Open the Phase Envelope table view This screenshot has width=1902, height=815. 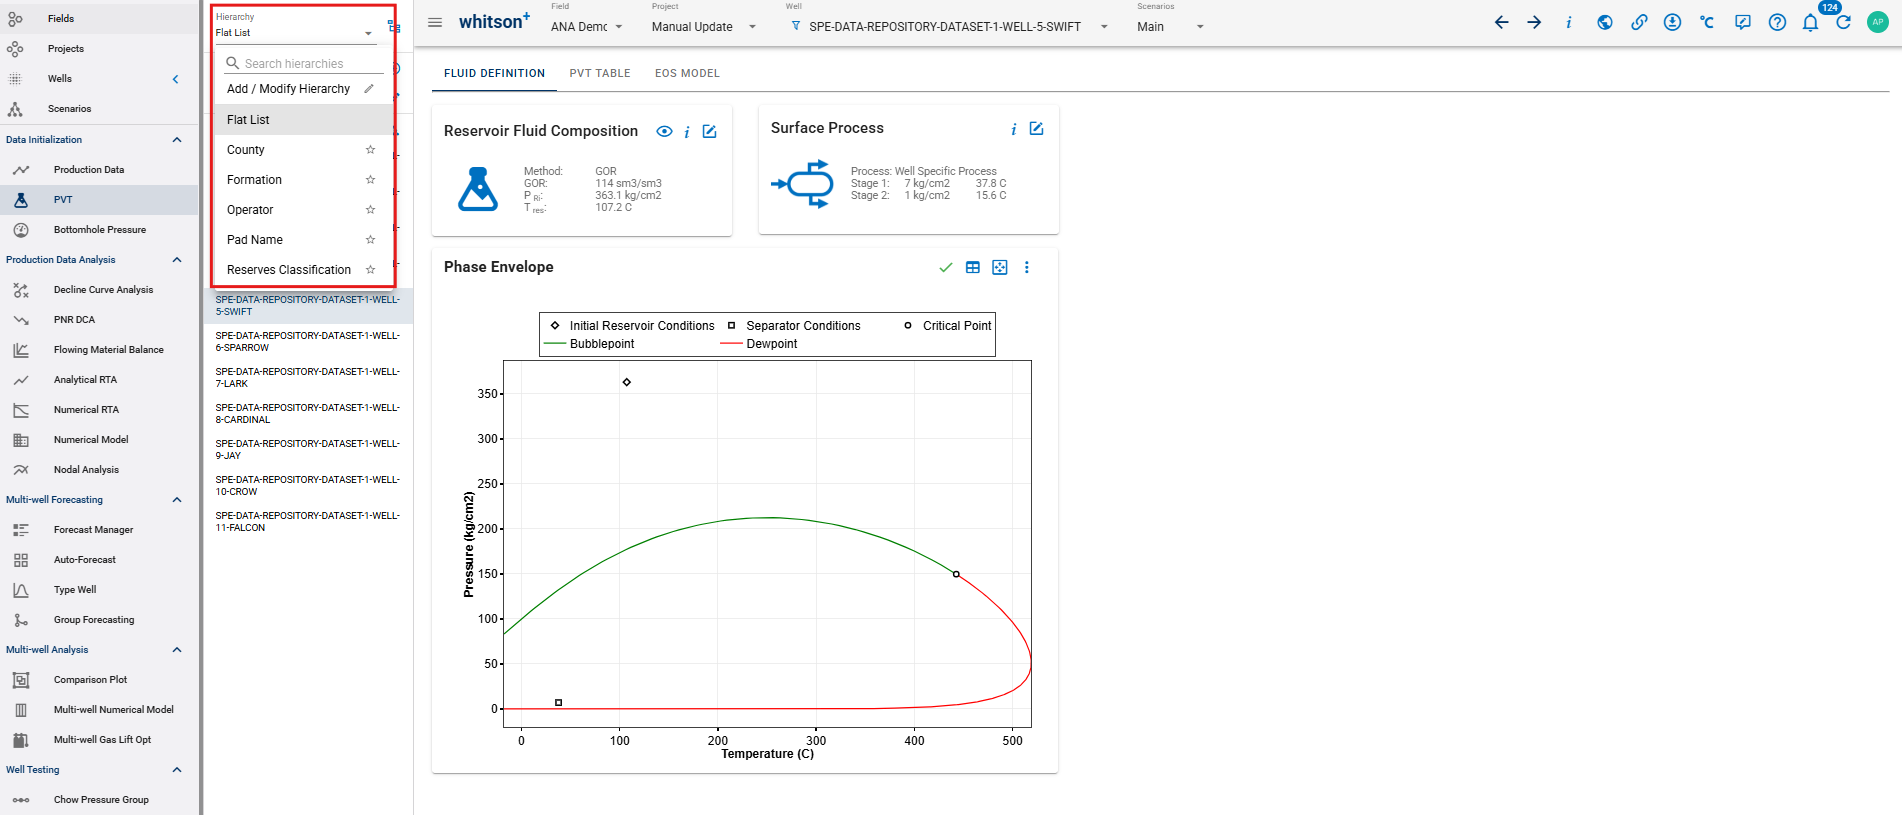tap(973, 268)
